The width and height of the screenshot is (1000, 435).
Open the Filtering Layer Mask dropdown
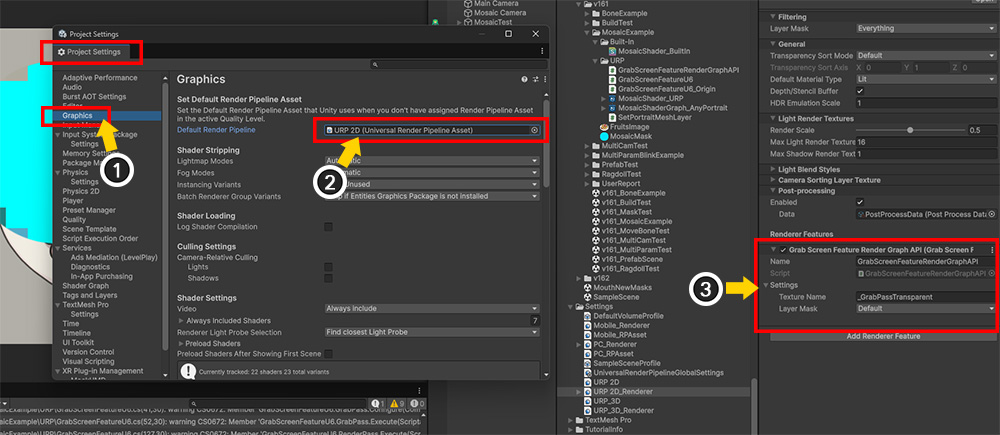(925, 29)
